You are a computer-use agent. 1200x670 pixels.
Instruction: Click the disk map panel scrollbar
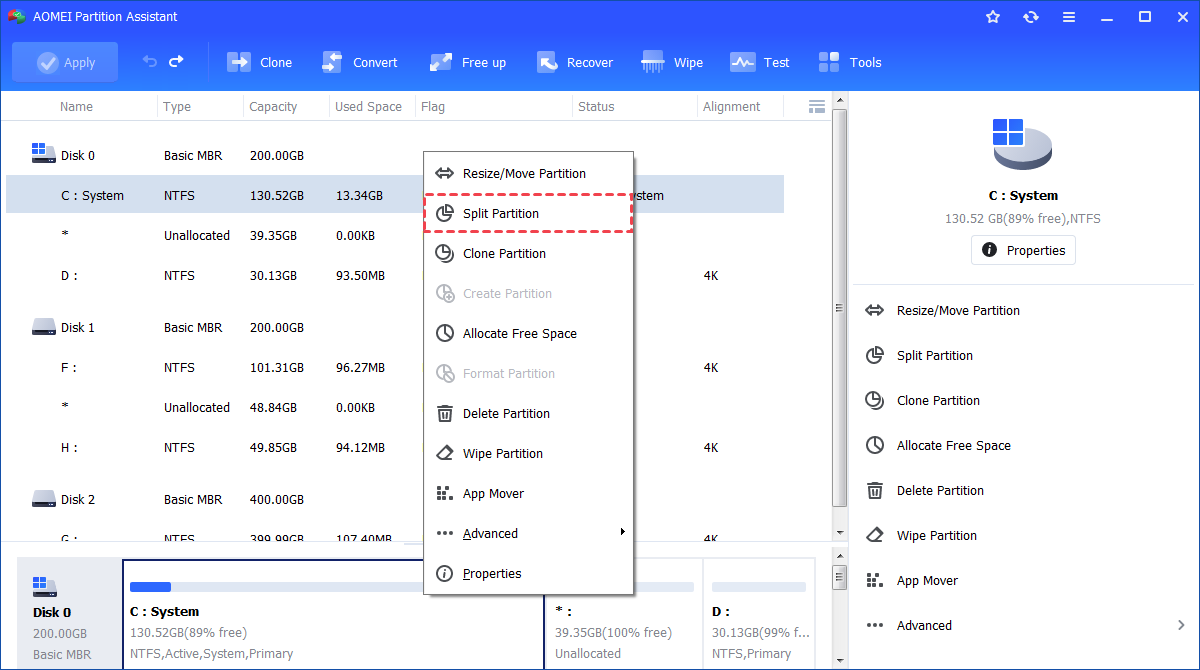840,577
